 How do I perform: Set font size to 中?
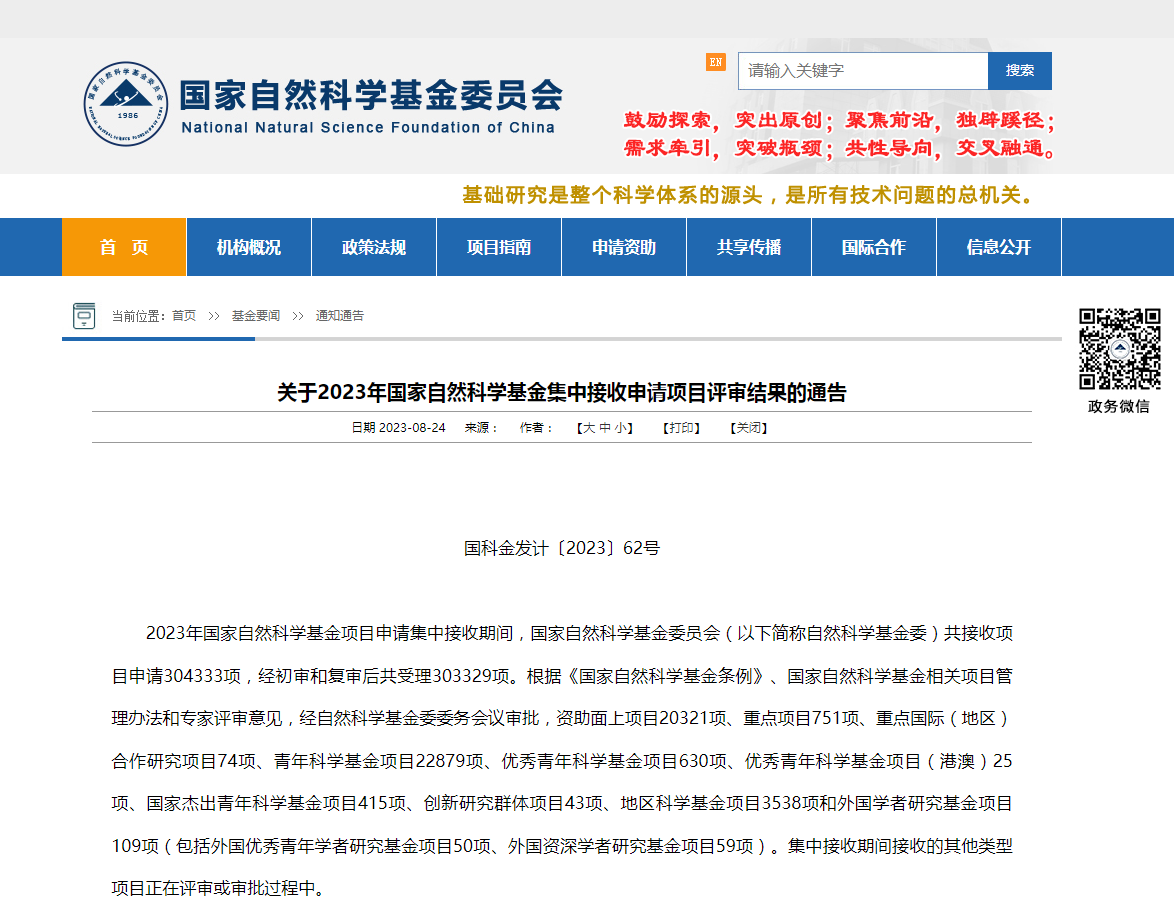tap(605, 428)
